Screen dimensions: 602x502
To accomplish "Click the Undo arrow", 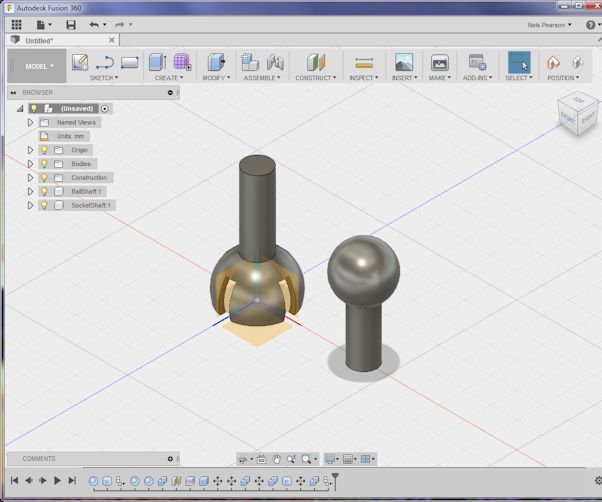I will (x=94, y=25).
